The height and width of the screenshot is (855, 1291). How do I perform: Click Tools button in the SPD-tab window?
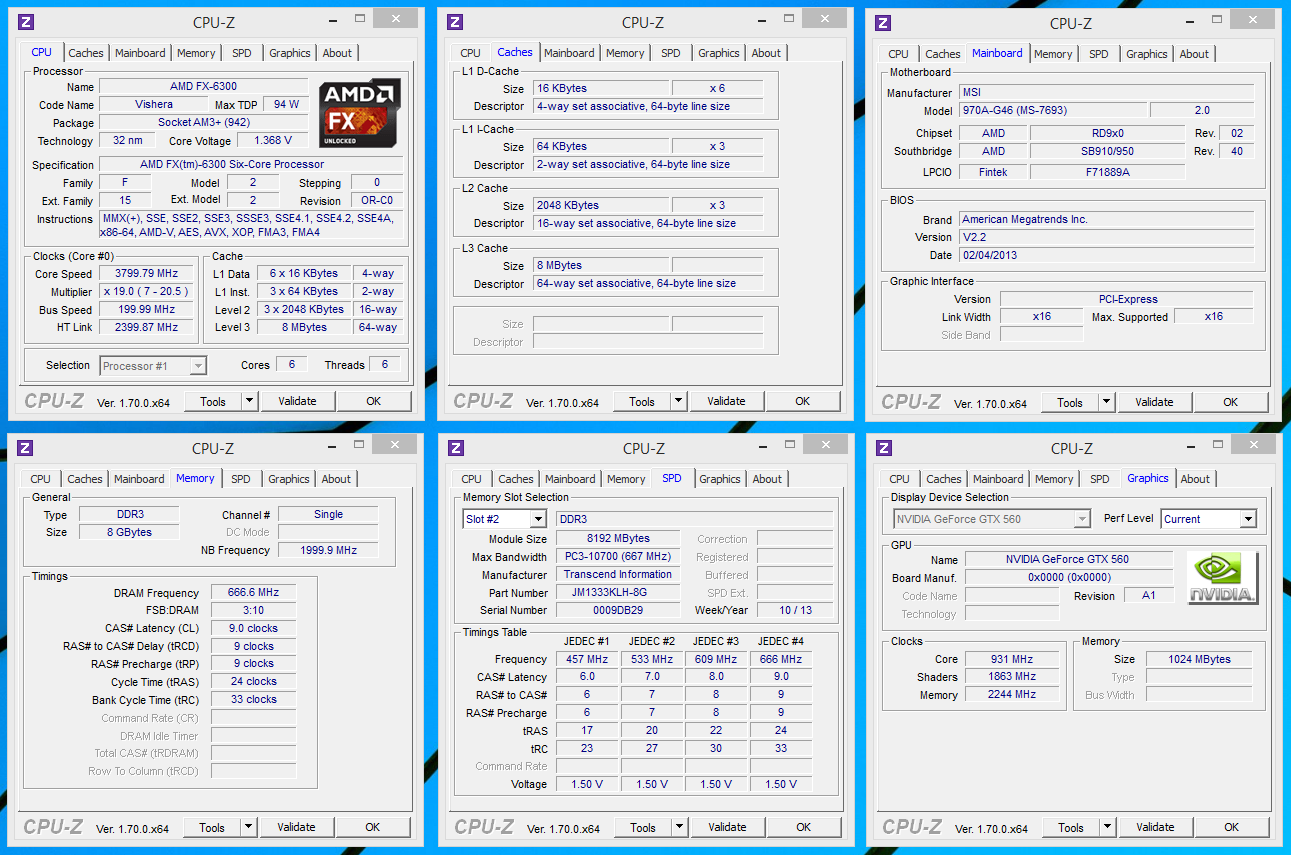[643, 827]
